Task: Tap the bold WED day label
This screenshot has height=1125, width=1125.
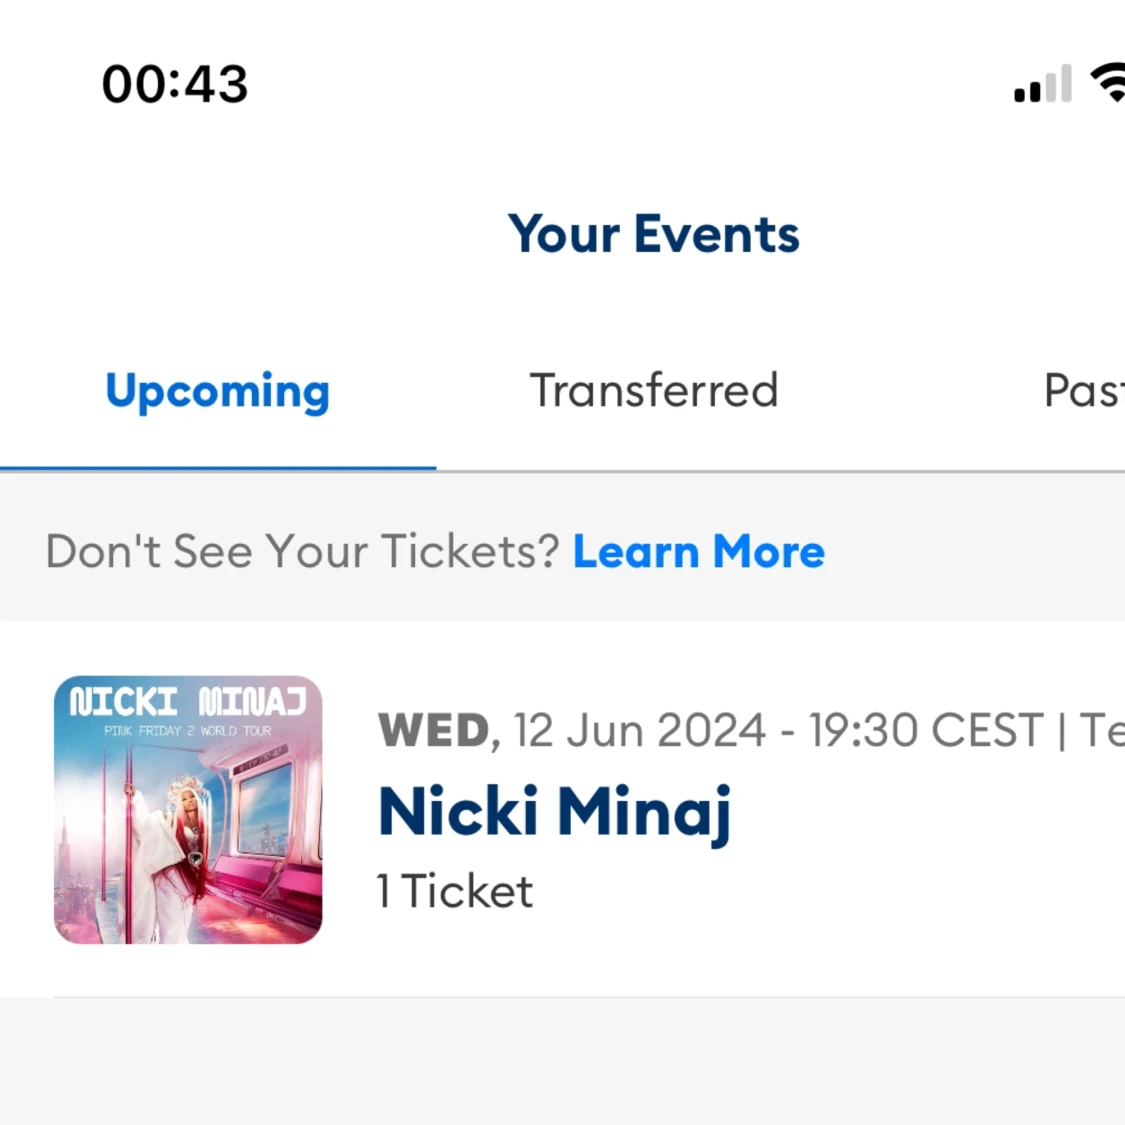Action: pyautogui.click(x=433, y=730)
